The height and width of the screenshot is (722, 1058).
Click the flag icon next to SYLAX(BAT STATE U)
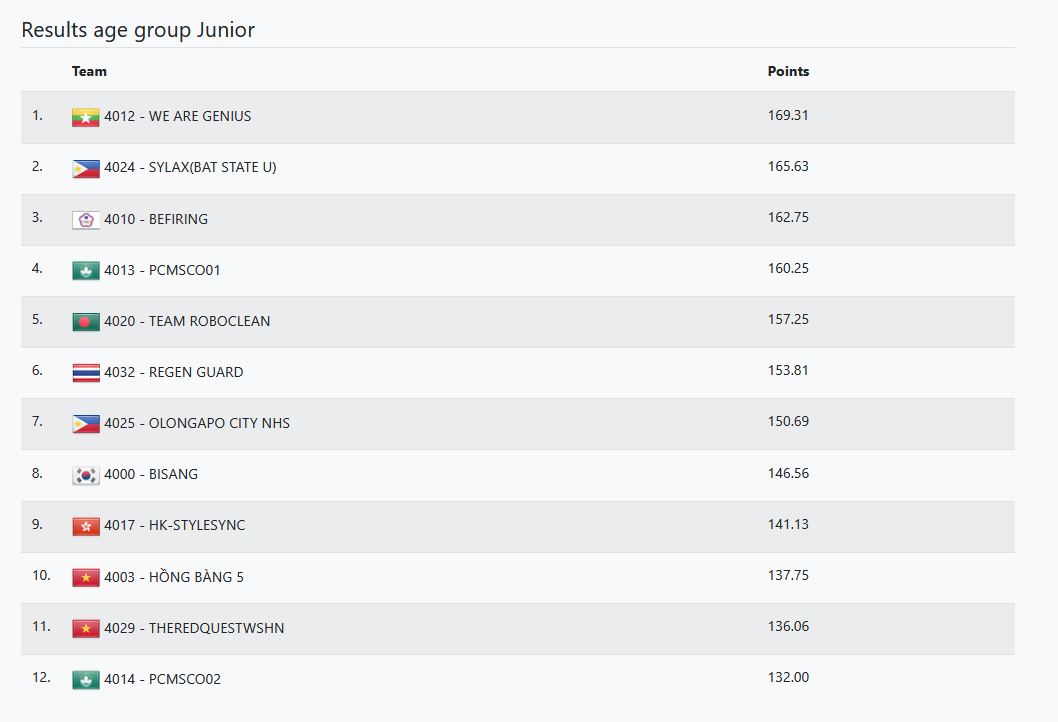point(86,169)
